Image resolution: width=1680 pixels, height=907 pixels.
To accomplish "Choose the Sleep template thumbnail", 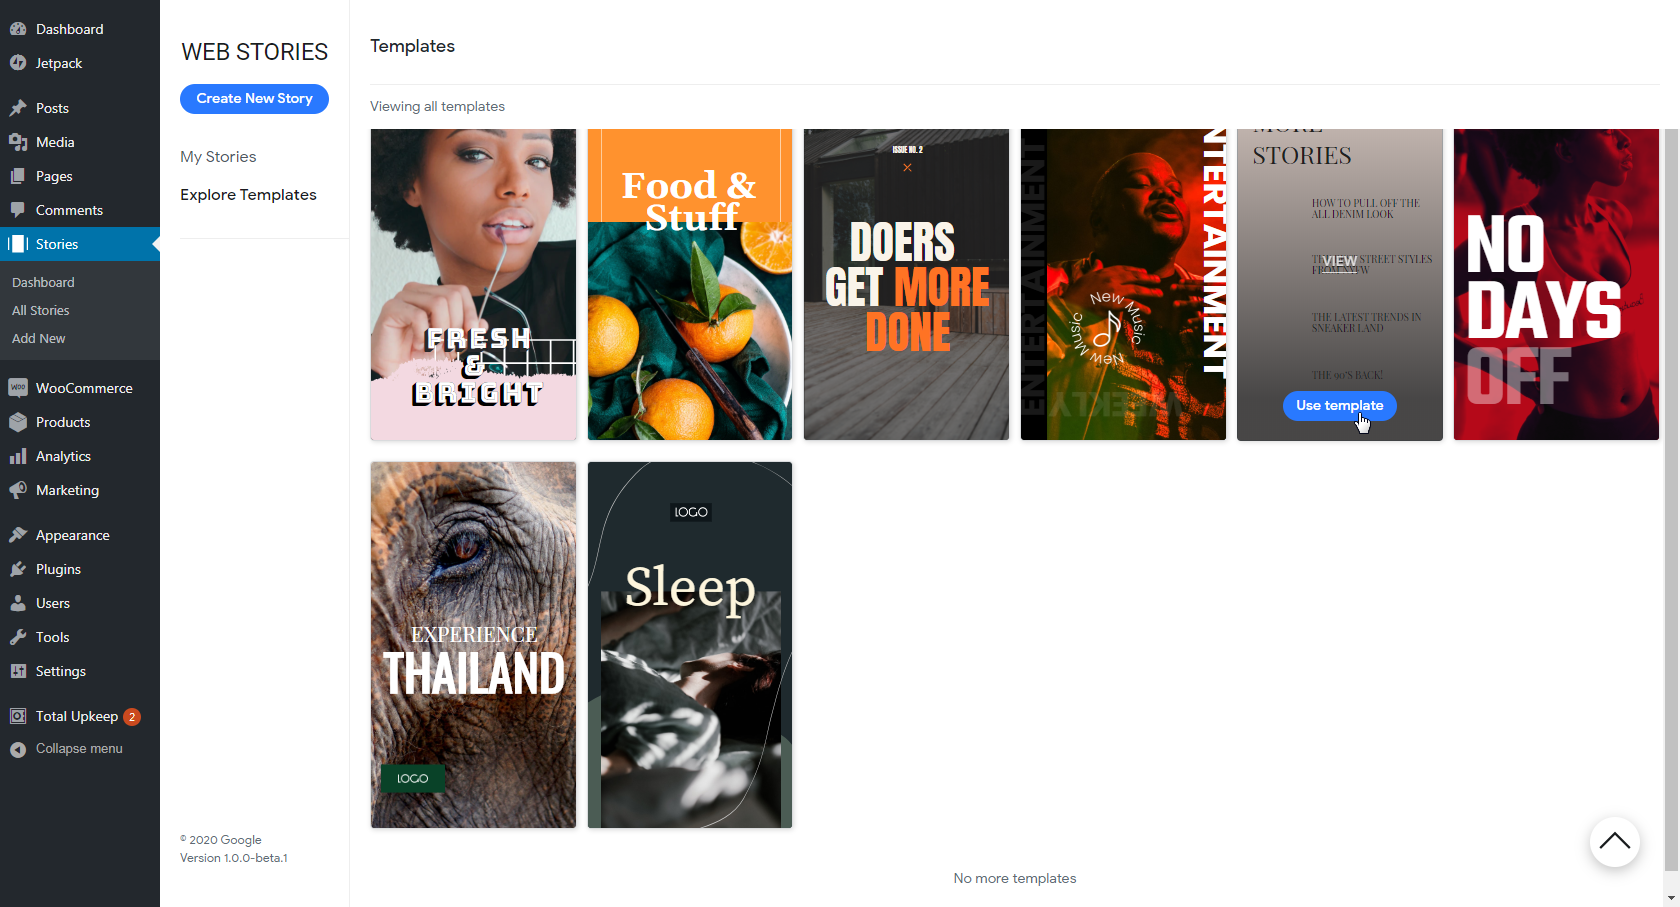I will tap(690, 645).
